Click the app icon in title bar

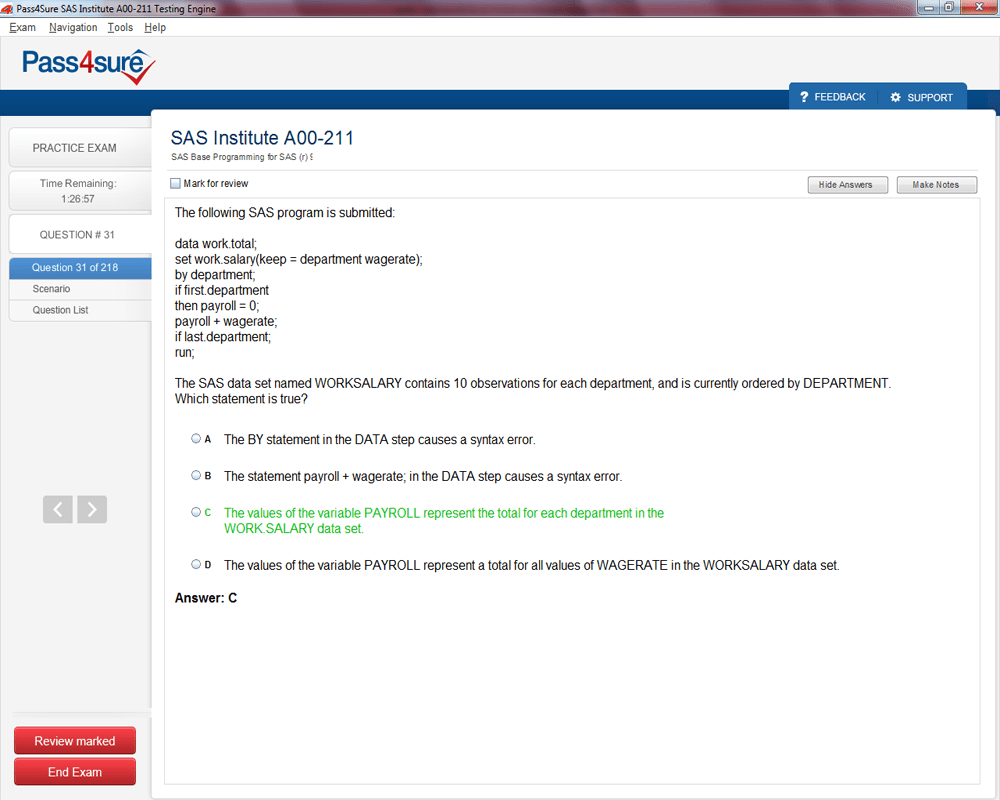tap(8, 9)
